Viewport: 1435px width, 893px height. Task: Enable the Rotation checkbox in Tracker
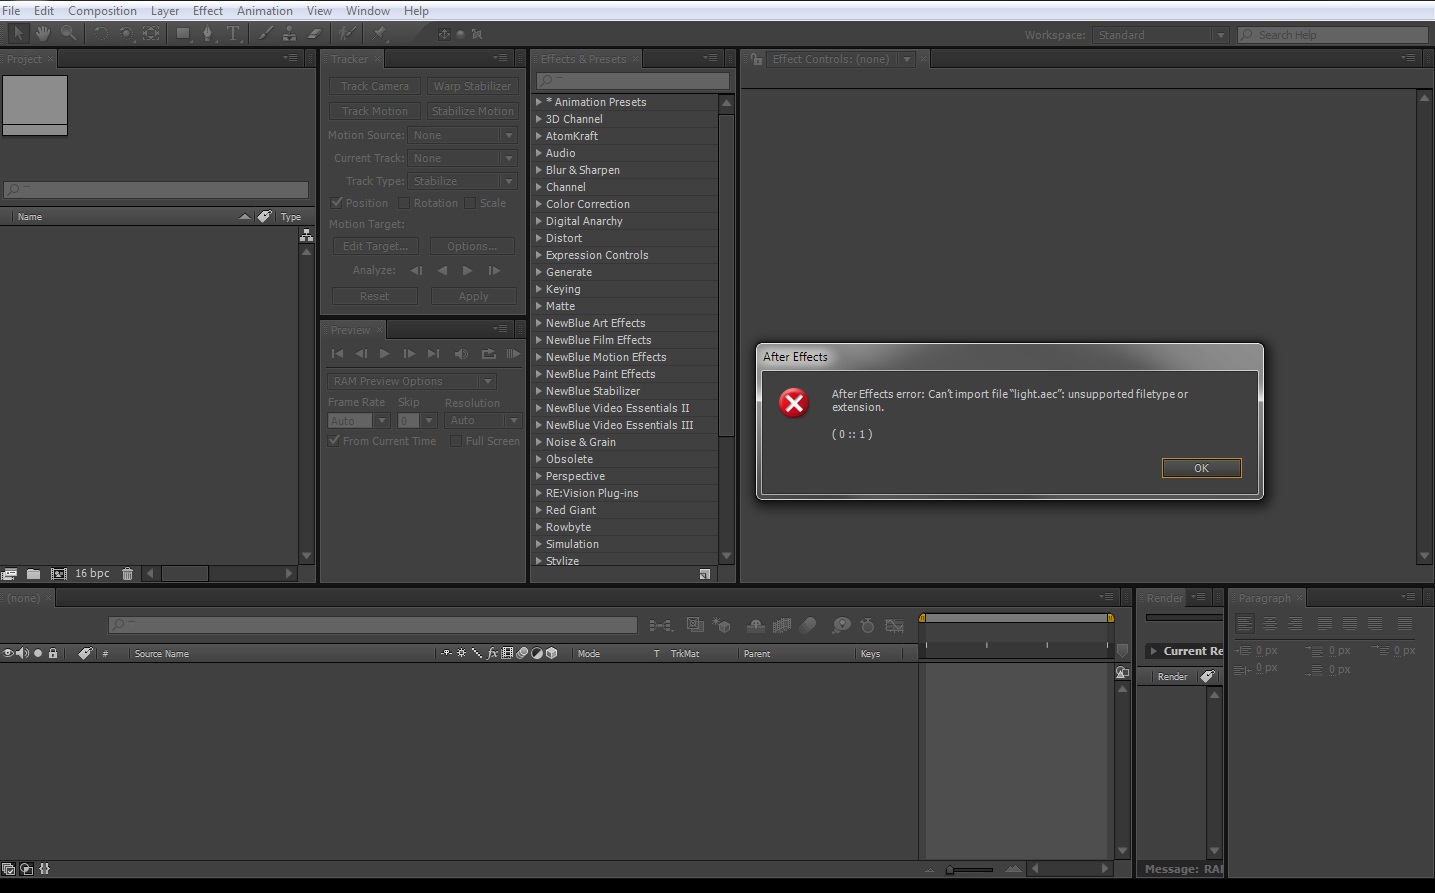click(x=405, y=203)
